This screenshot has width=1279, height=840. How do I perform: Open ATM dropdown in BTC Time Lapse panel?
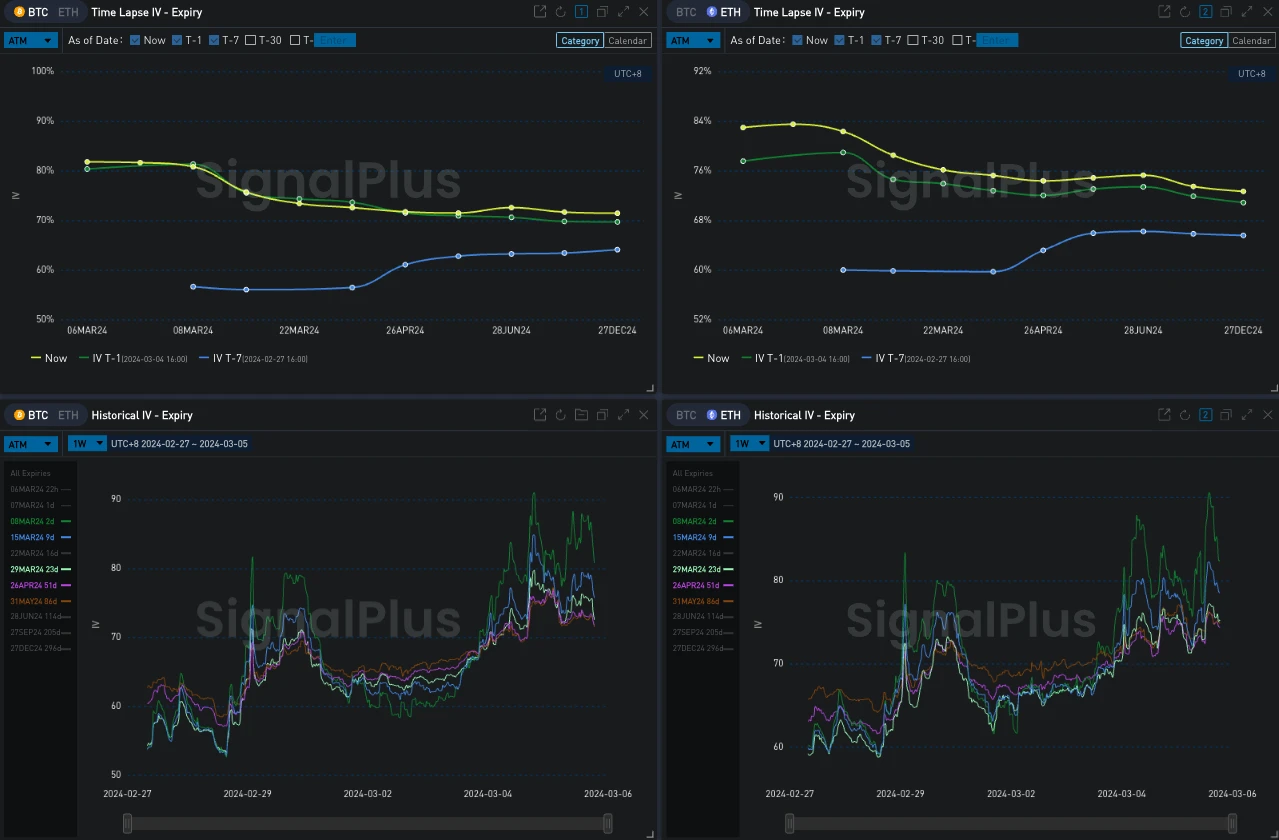[x=30, y=41]
